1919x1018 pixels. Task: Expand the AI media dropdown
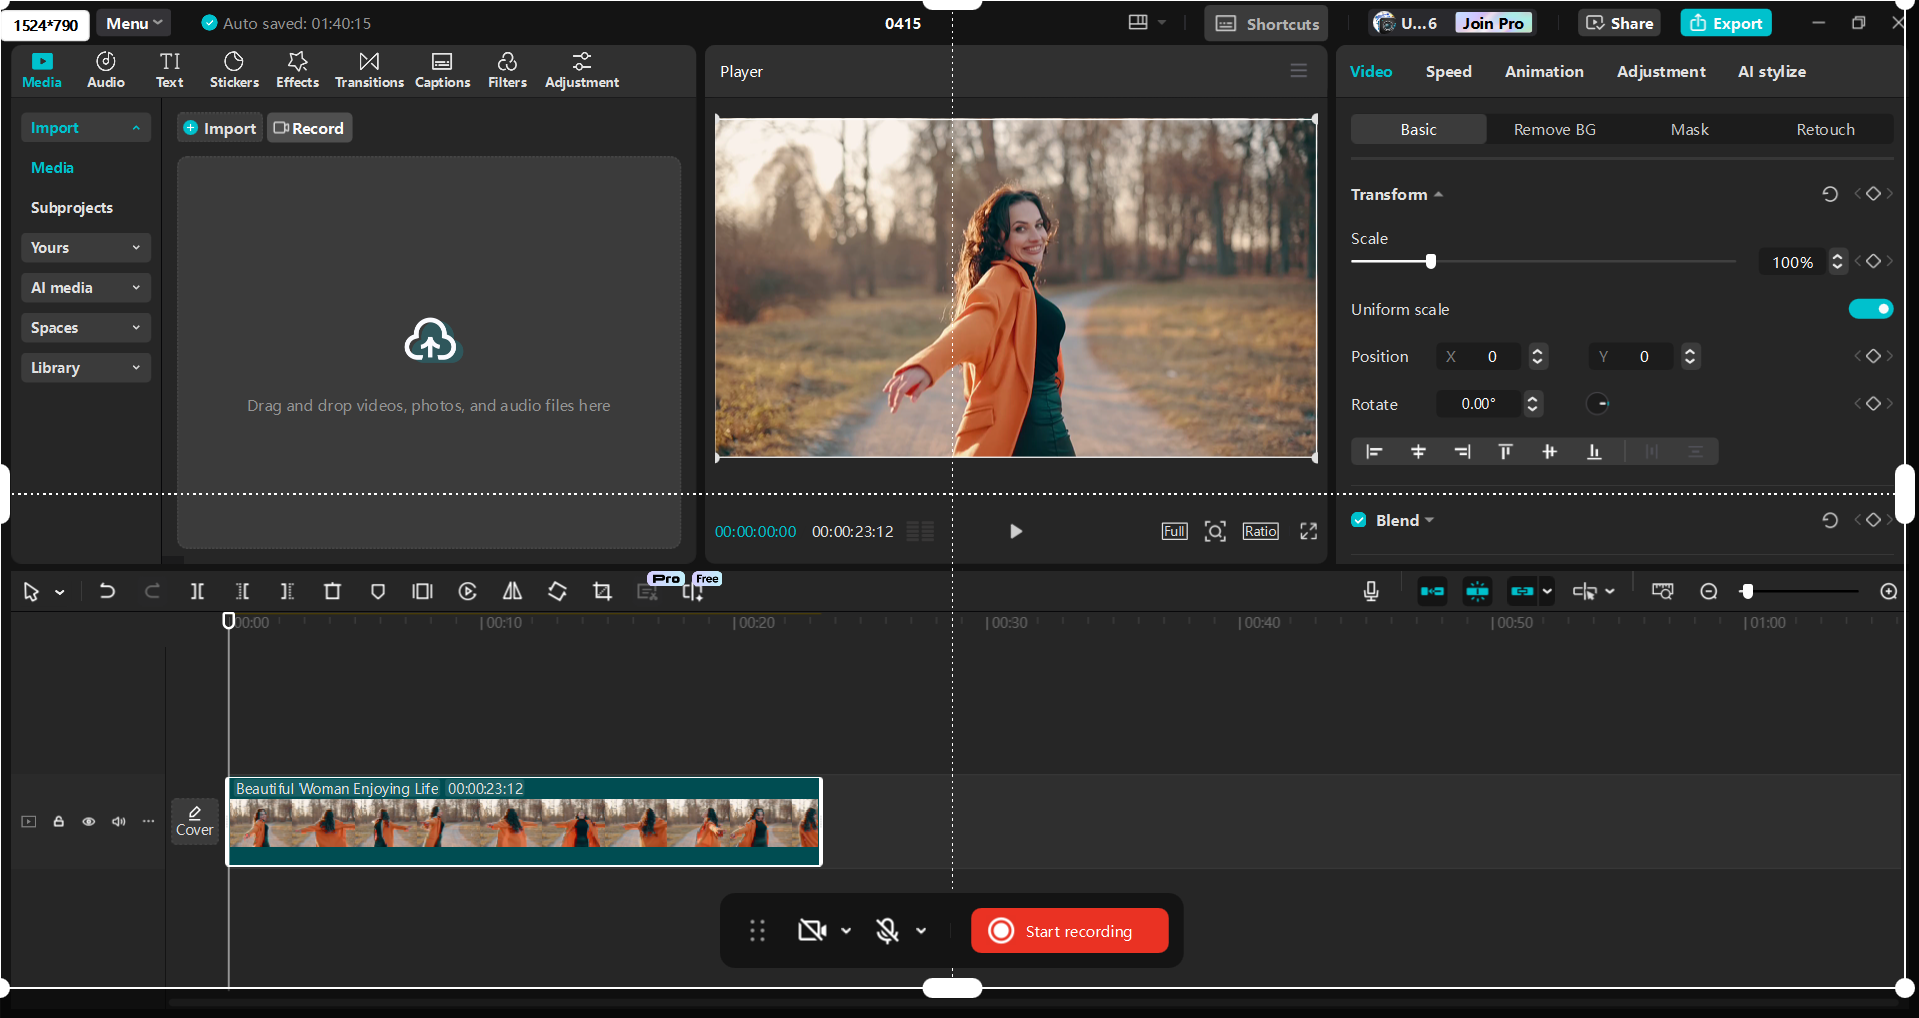coord(85,288)
